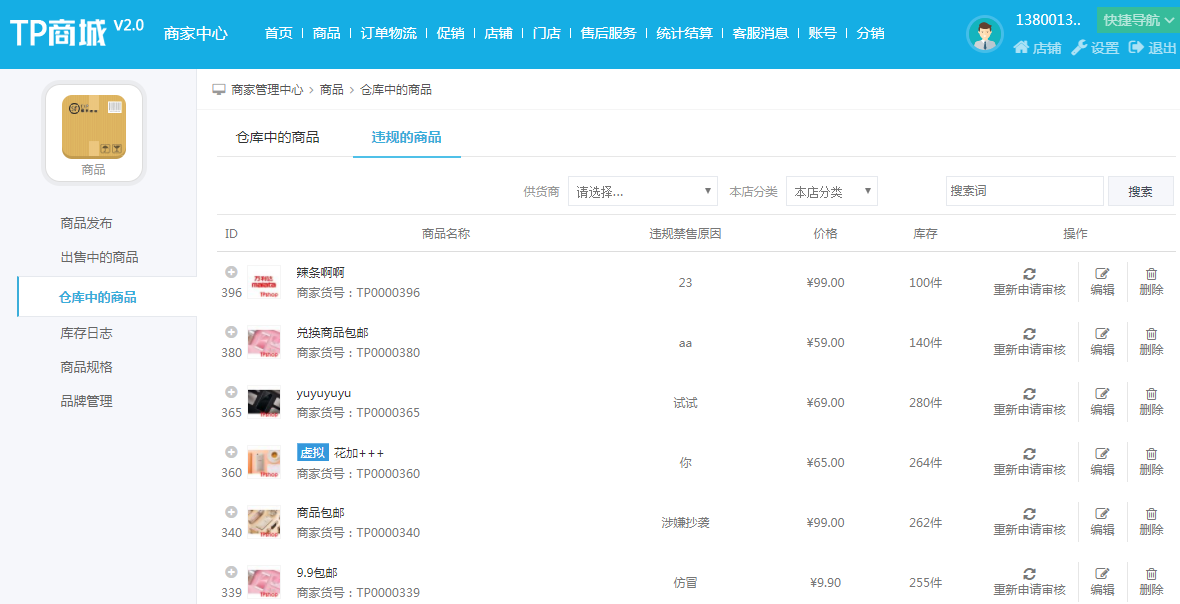Image resolution: width=1180 pixels, height=604 pixels.
Task: Click the delete trash icon for product 365
Action: [1151, 394]
